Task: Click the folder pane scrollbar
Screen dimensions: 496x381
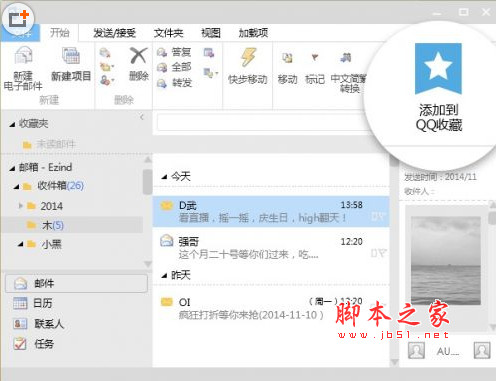Action: tap(147, 182)
